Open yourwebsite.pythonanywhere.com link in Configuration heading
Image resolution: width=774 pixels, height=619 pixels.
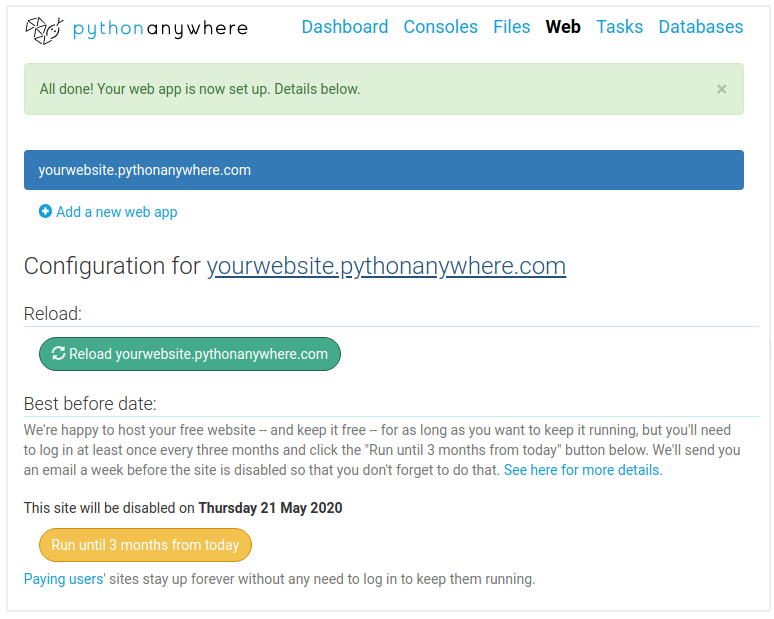[386, 266]
